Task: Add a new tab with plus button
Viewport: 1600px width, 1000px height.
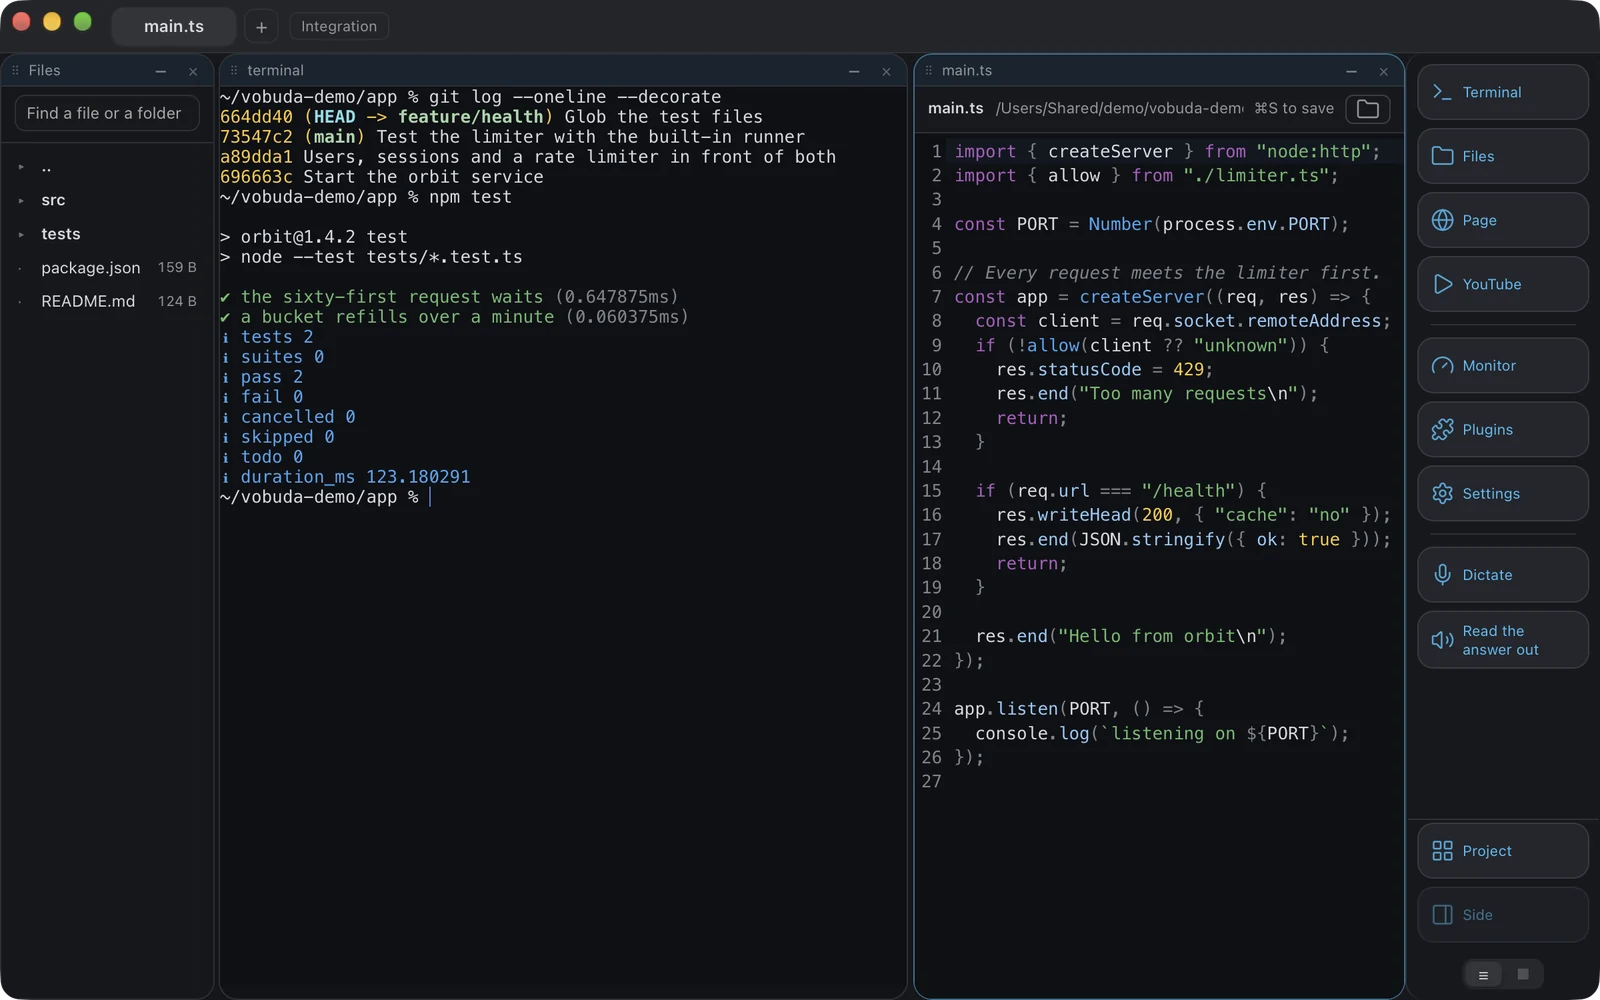Action: pos(261,27)
